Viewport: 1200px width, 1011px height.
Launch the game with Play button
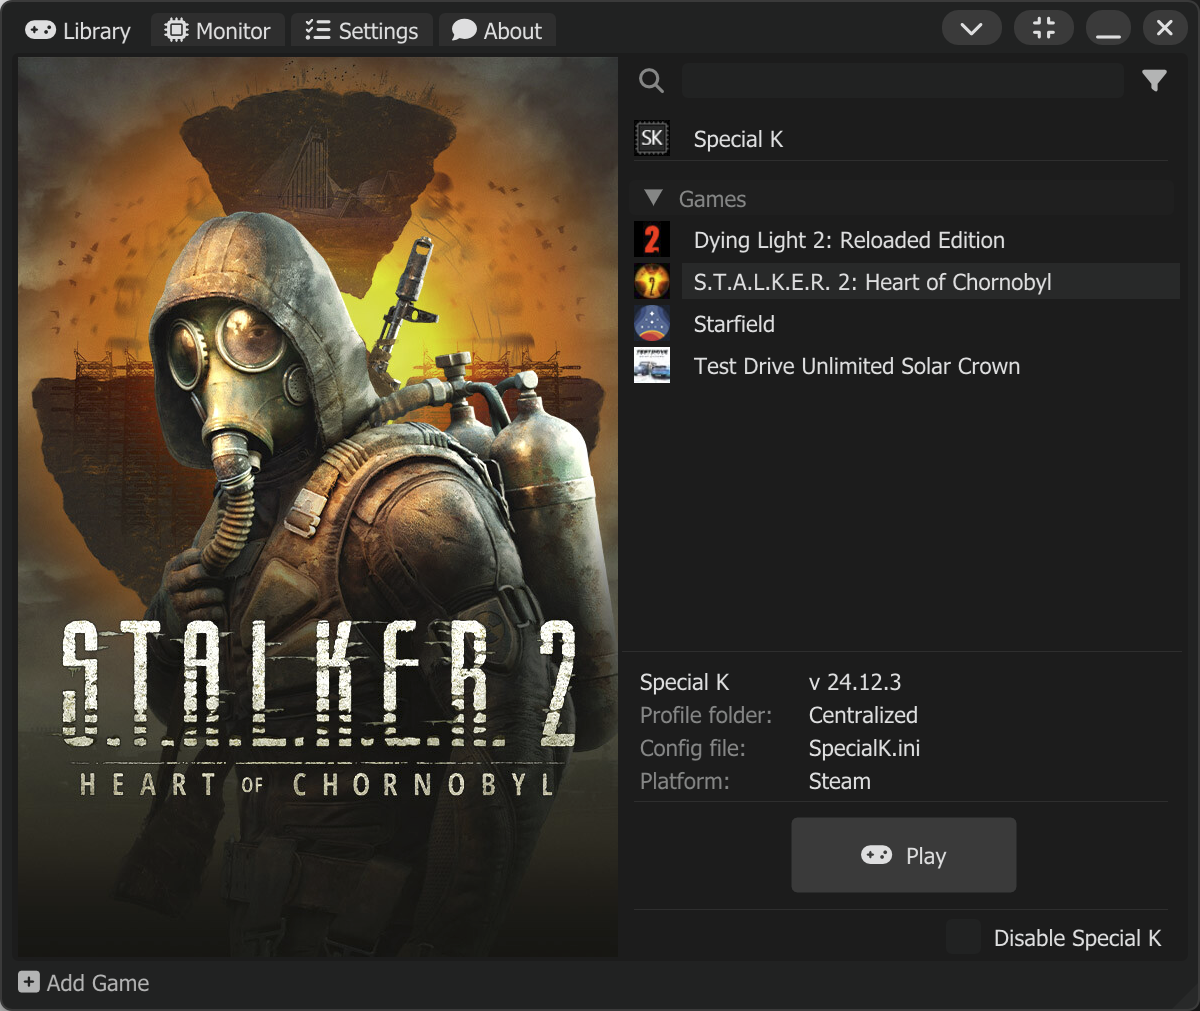[x=904, y=855]
